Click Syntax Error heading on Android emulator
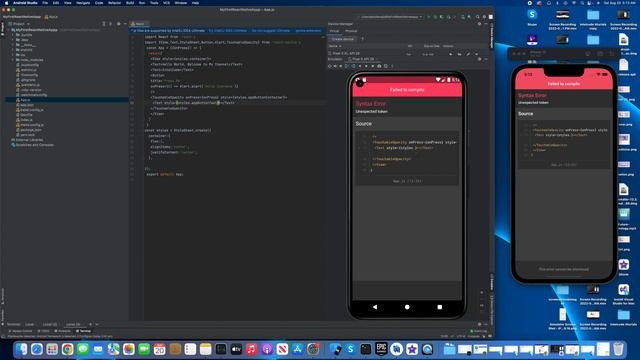The width and height of the screenshot is (640, 360). (371, 104)
